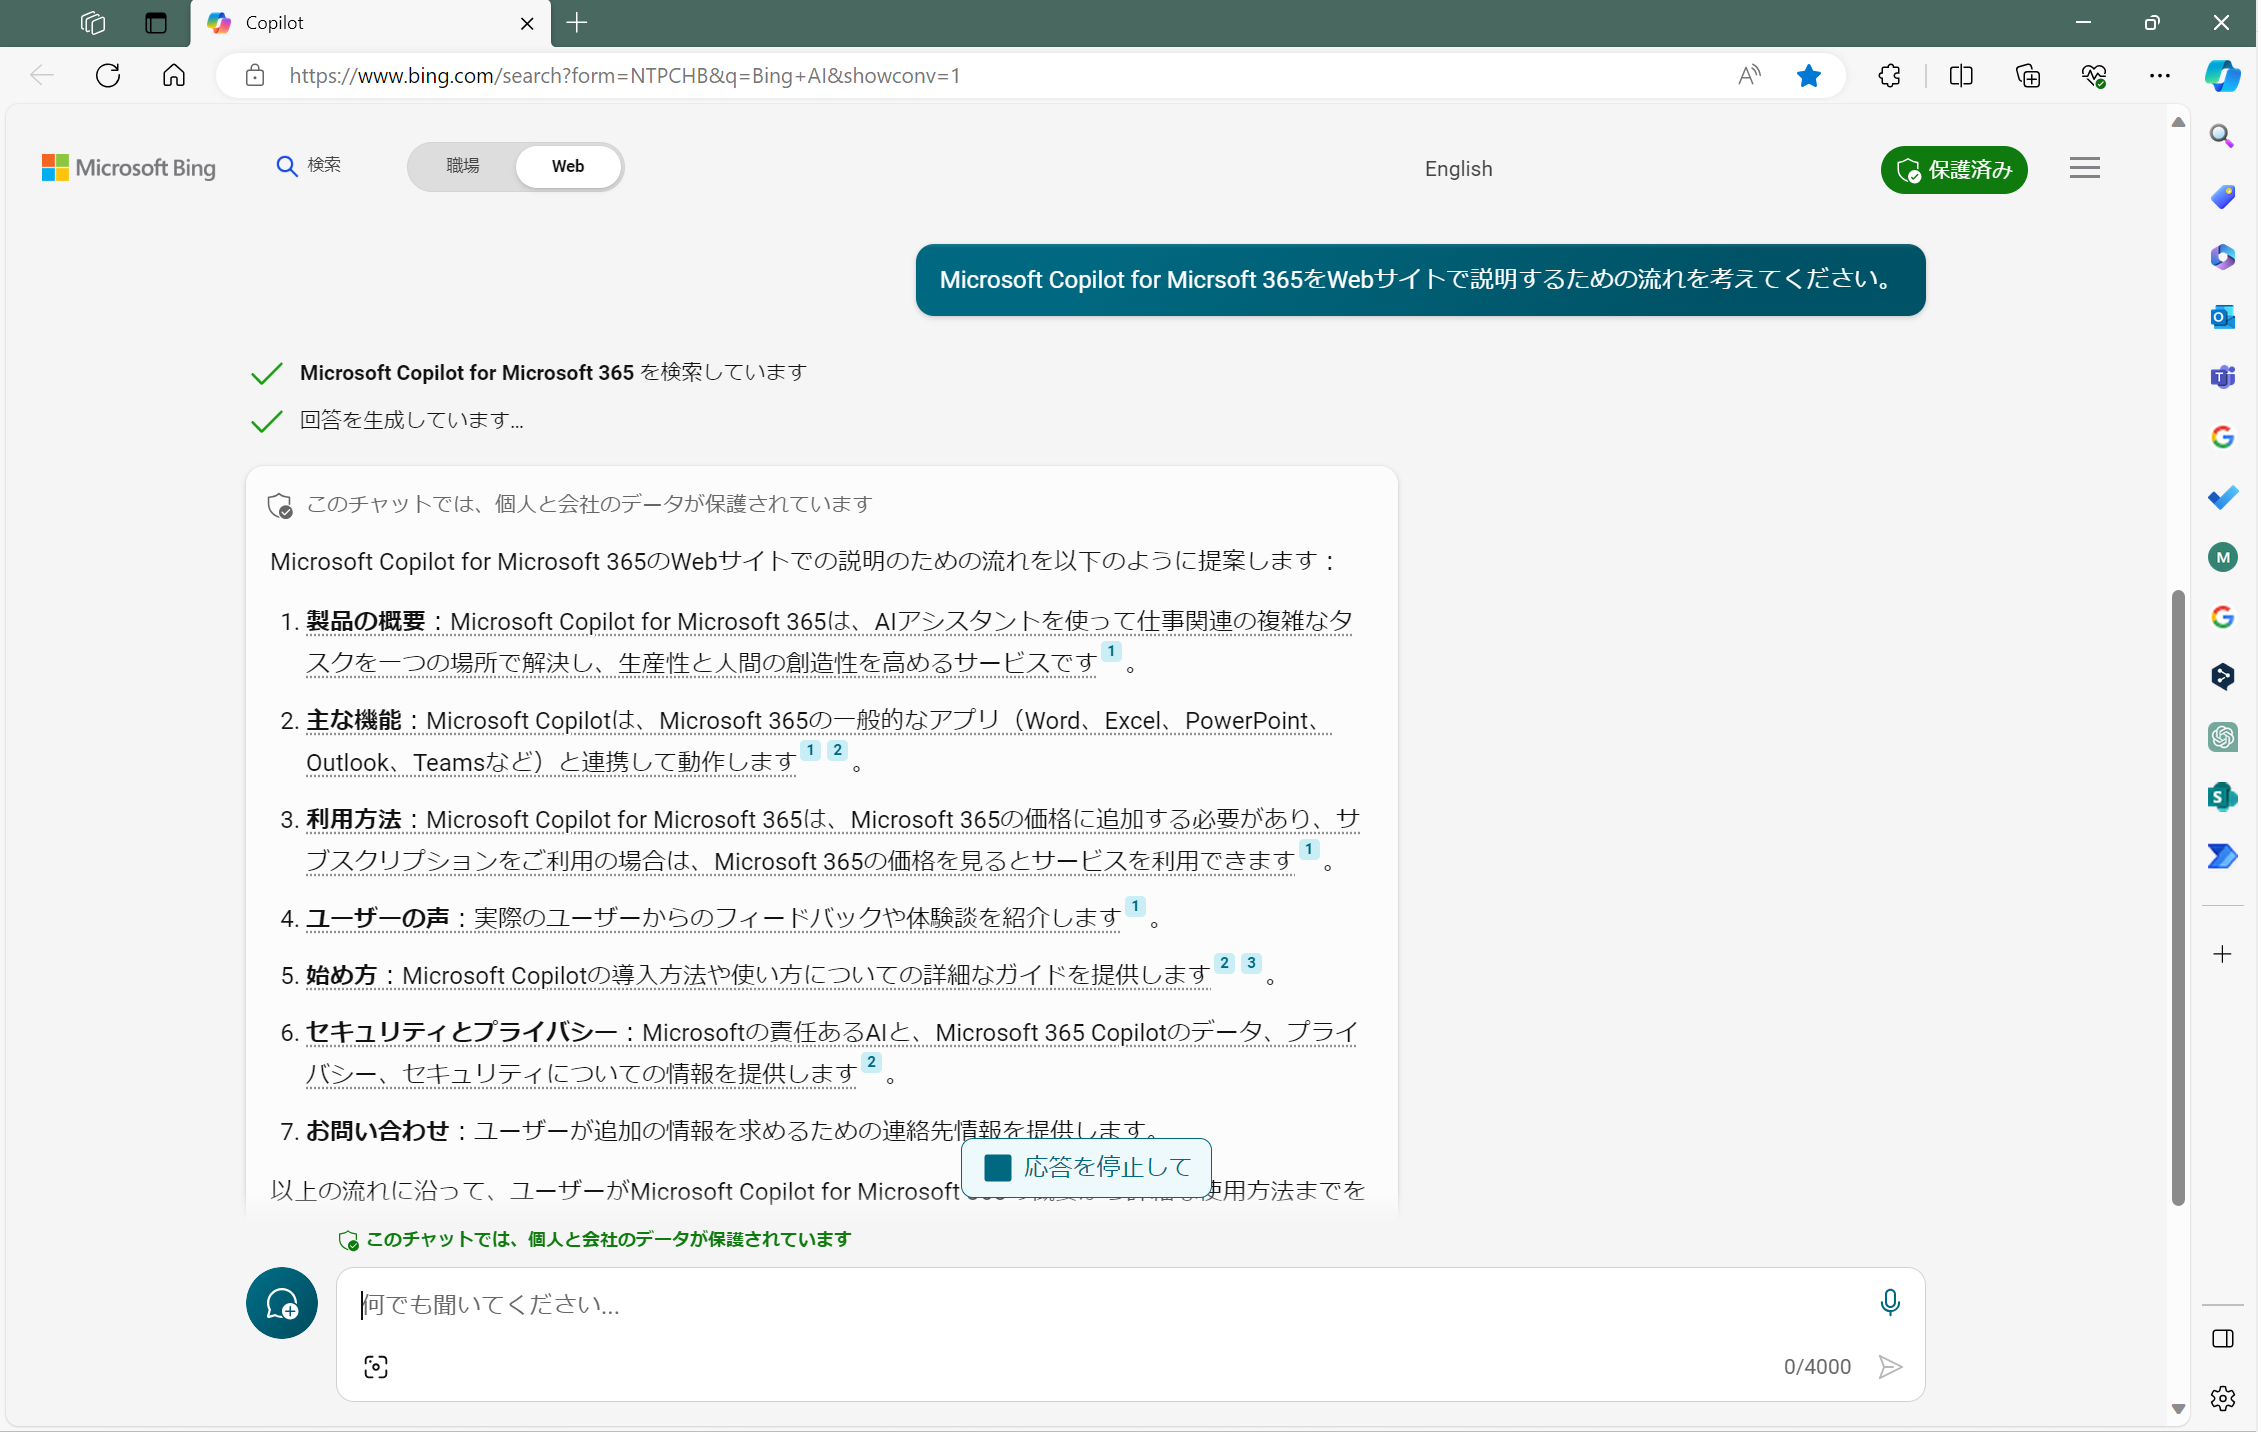Open sidebar Teams icon

(2222, 376)
